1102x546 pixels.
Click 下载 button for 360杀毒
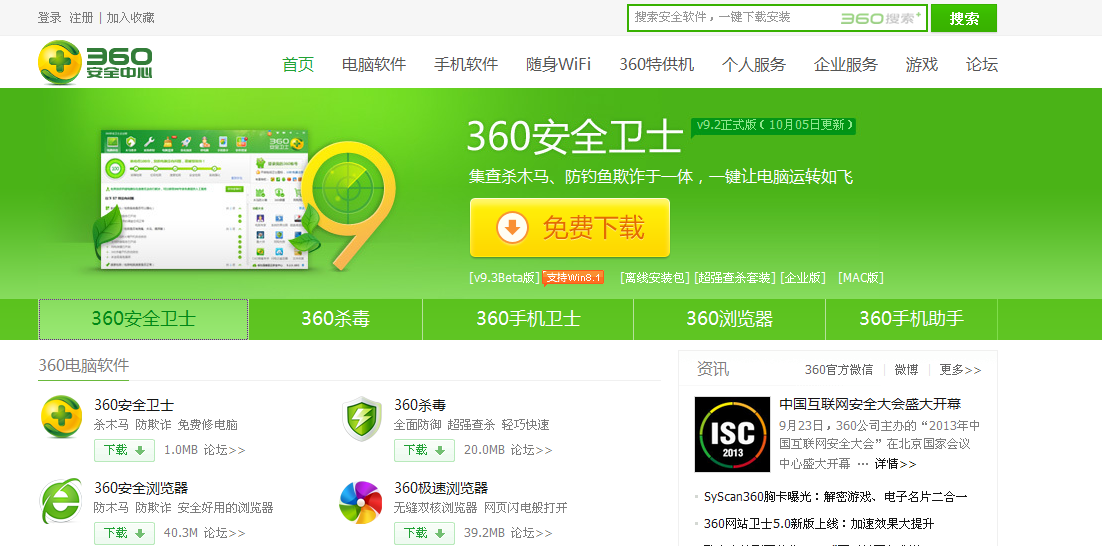(x=424, y=450)
